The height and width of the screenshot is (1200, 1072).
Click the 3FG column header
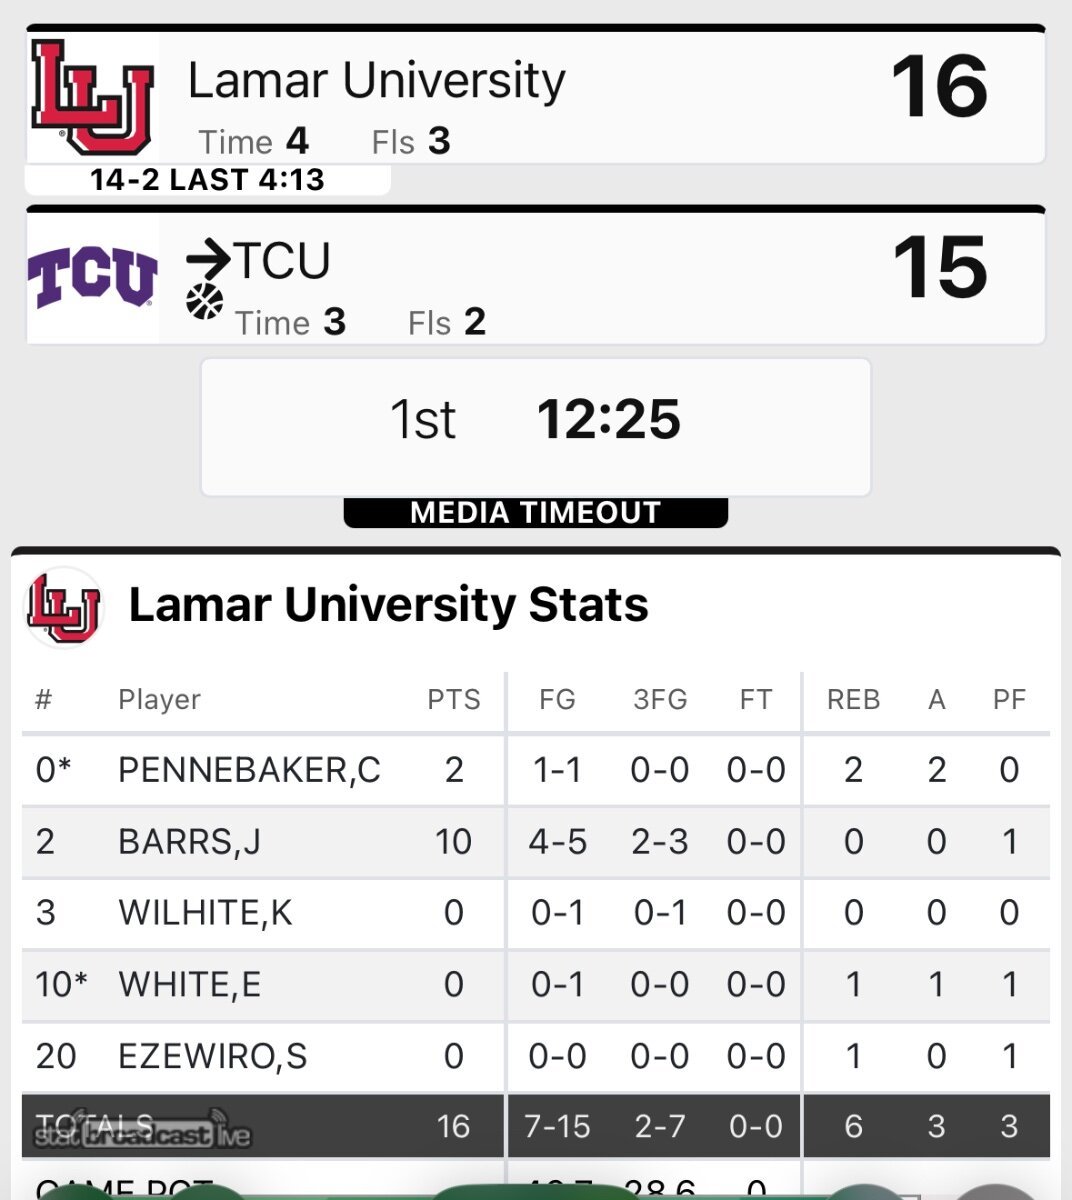(660, 699)
